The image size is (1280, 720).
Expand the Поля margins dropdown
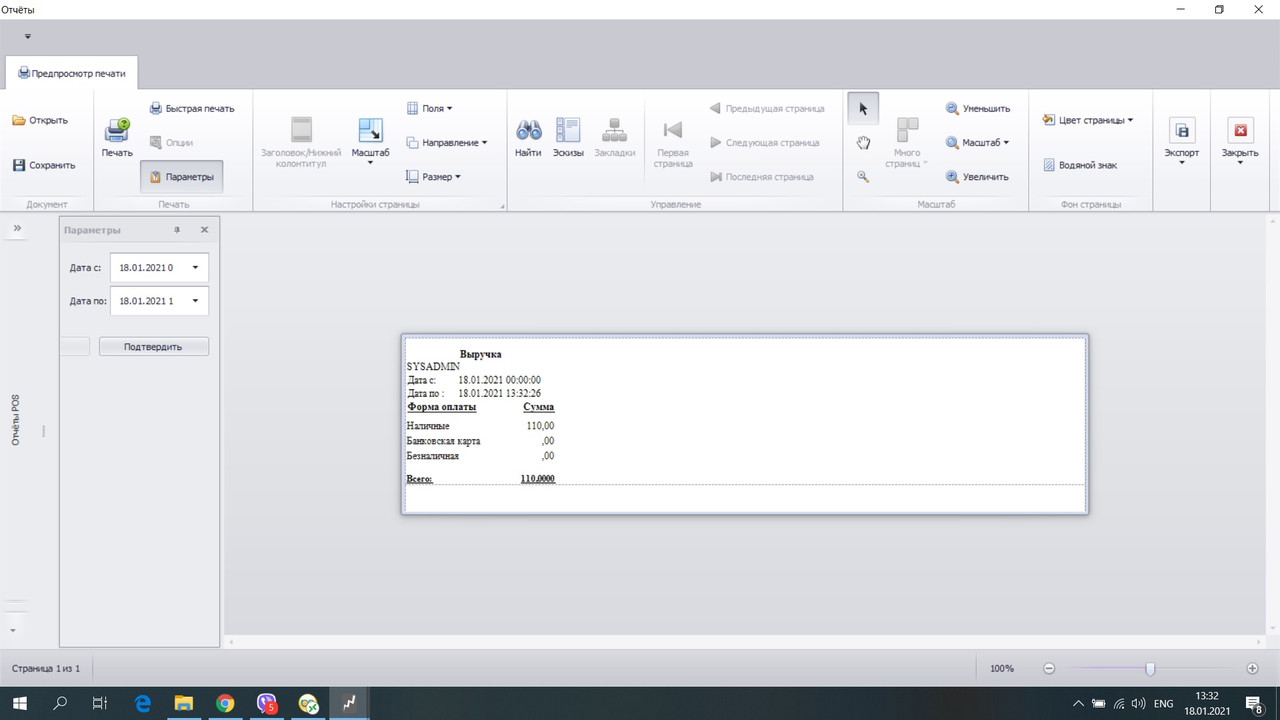[x=429, y=108]
